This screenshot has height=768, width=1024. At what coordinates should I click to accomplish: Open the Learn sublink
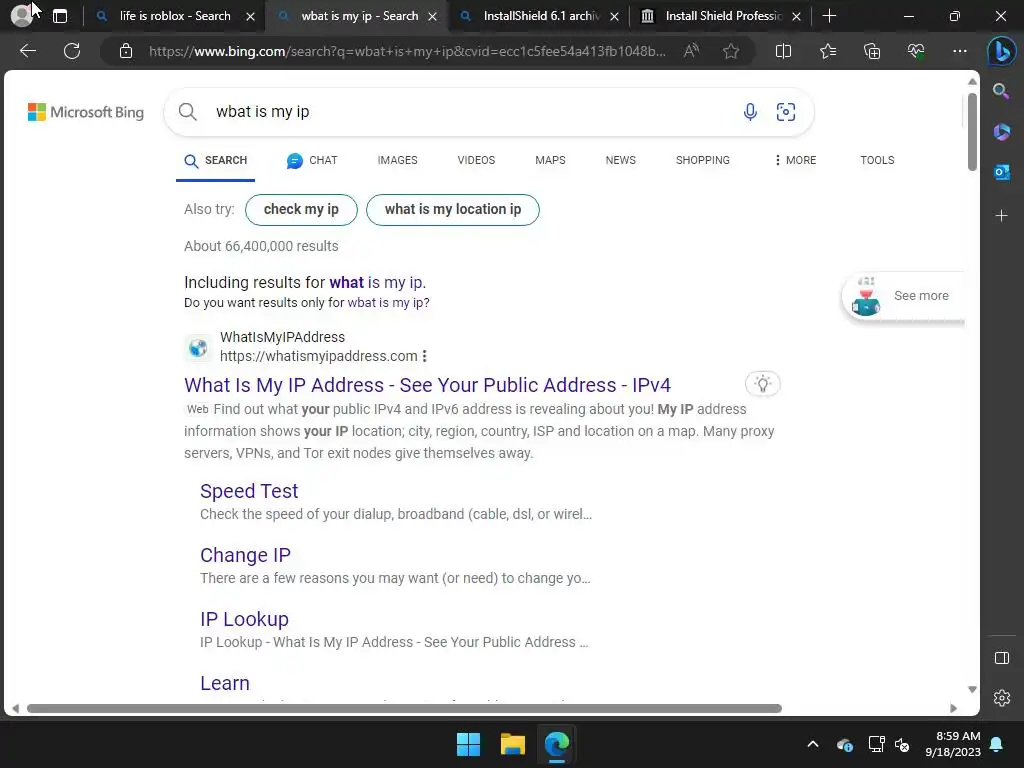tap(225, 683)
